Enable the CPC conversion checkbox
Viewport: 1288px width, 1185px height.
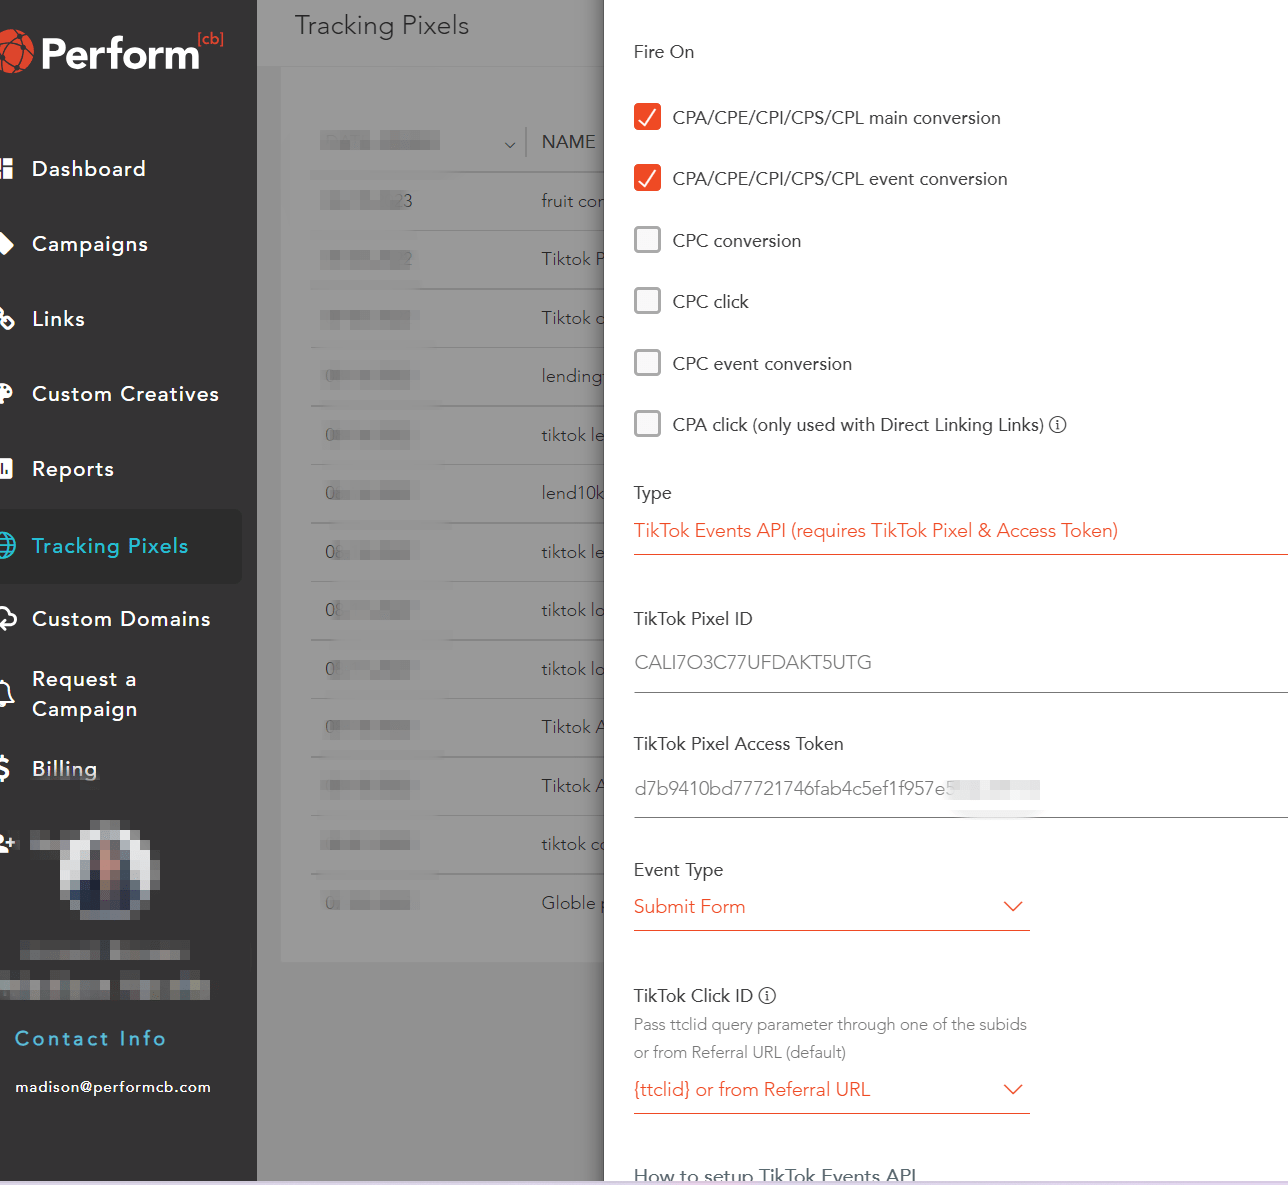[647, 240]
